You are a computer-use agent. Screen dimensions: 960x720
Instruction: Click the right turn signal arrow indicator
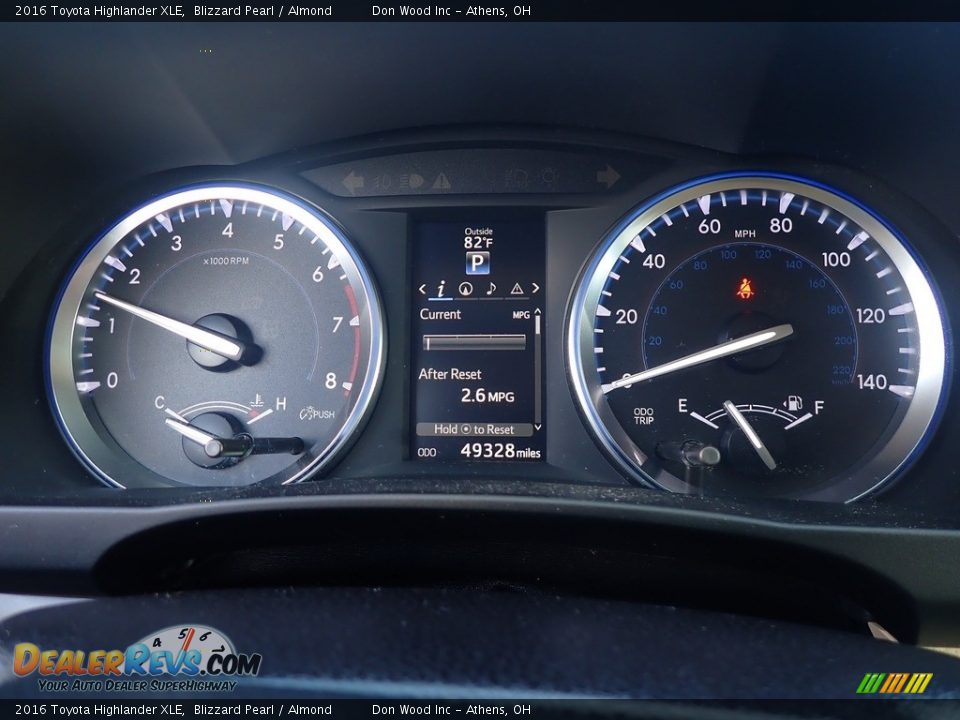click(609, 176)
